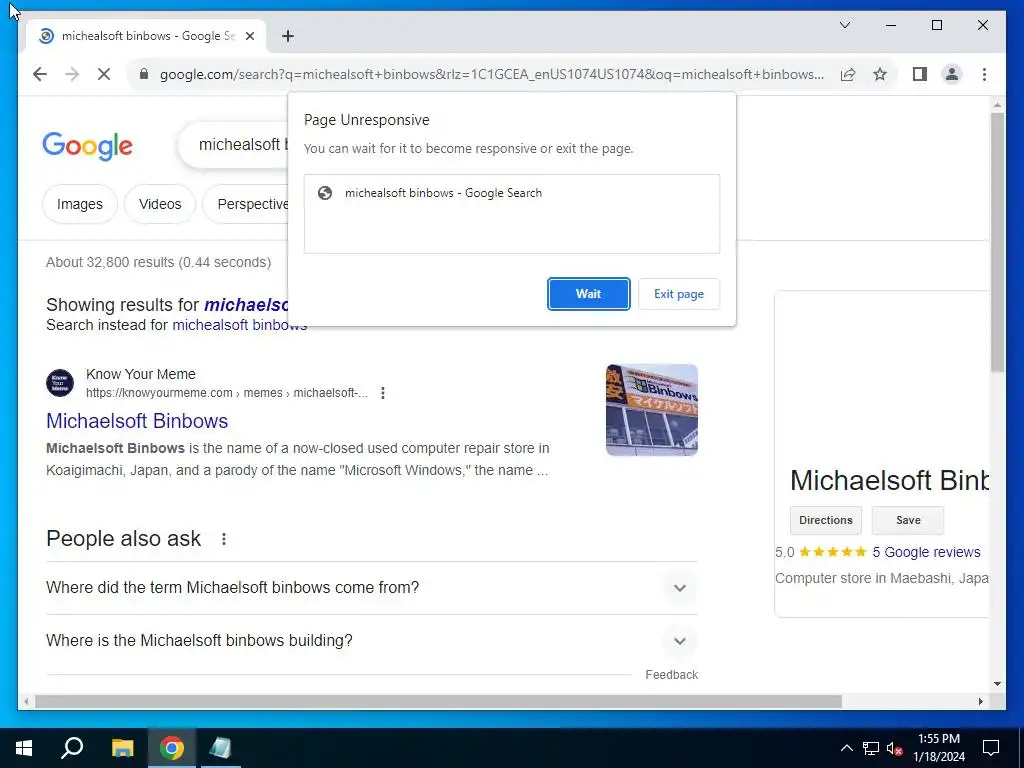Click Save in knowledge panel
1024x768 pixels.
point(908,520)
